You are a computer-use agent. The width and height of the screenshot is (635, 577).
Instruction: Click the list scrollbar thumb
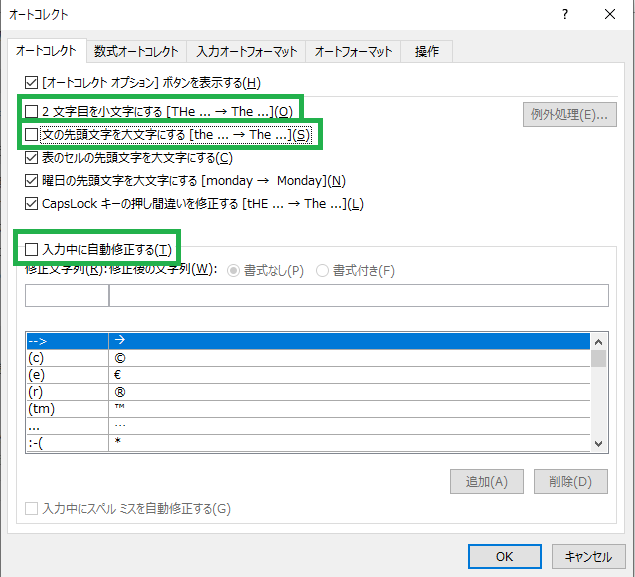pyautogui.click(x=599, y=359)
